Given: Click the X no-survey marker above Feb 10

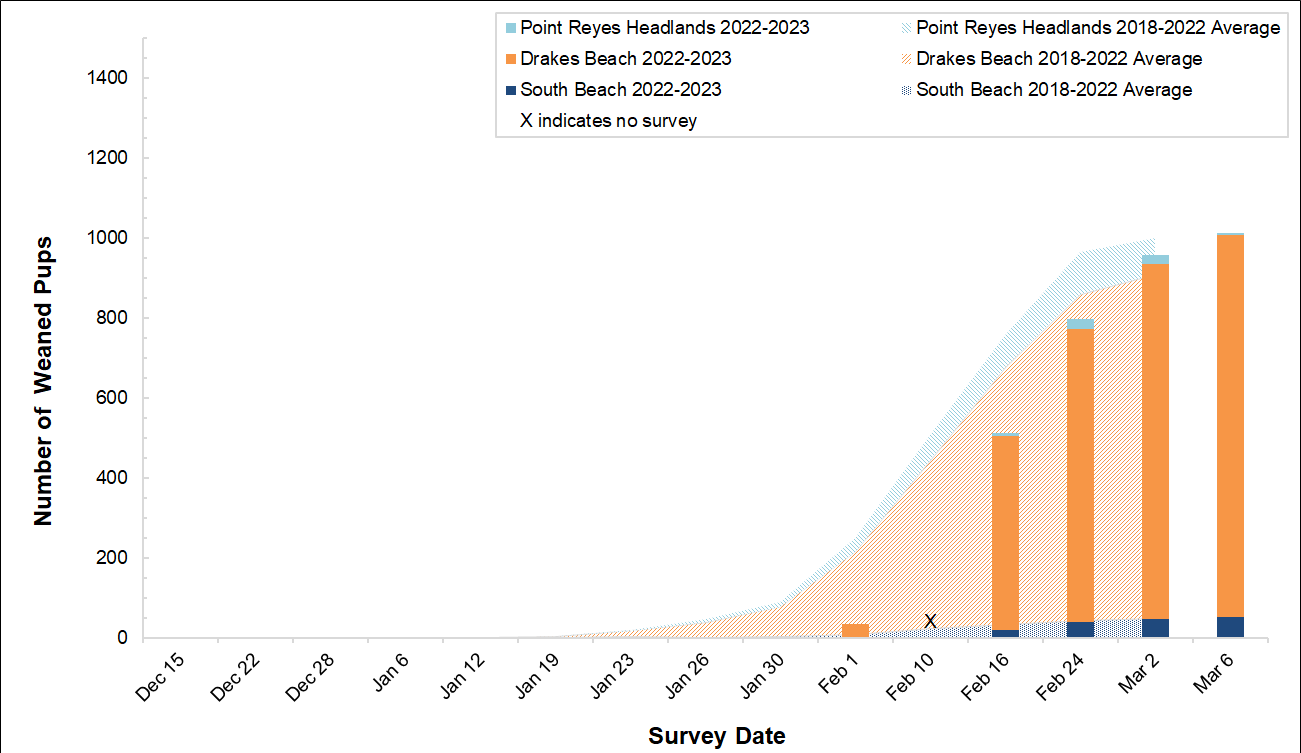Looking at the screenshot, I should (930, 621).
